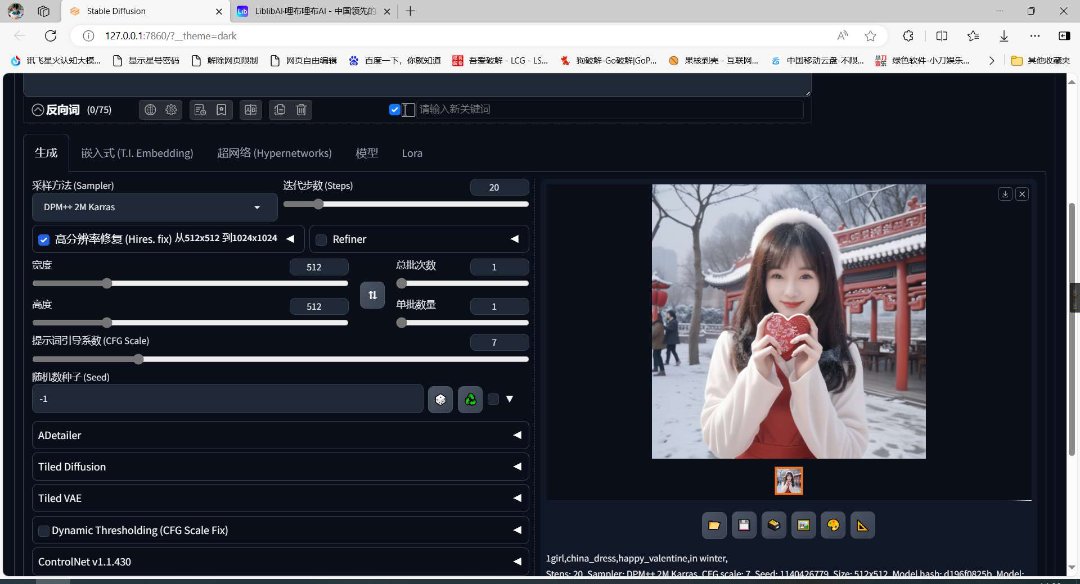This screenshot has width=1080, height=584.
Task: Expand the ADetailer section
Action: [x=280, y=435]
